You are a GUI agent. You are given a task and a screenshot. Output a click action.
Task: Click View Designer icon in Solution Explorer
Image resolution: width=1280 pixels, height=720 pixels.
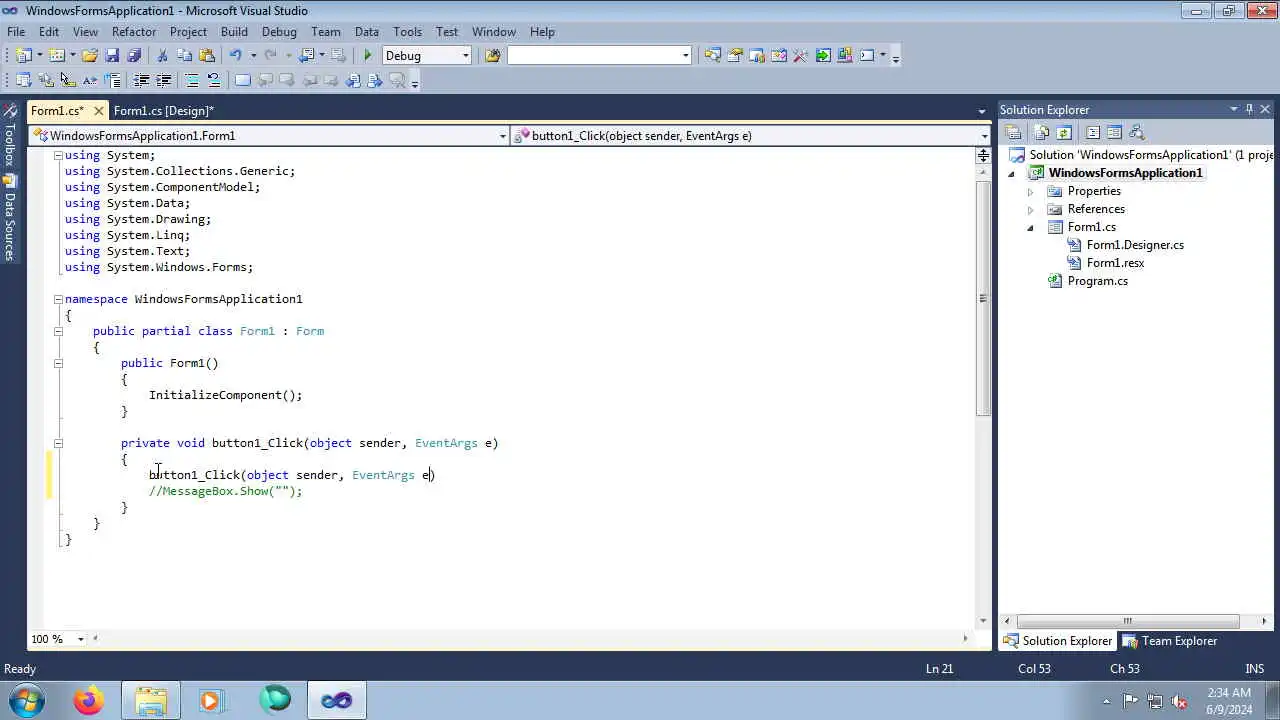[1114, 132]
